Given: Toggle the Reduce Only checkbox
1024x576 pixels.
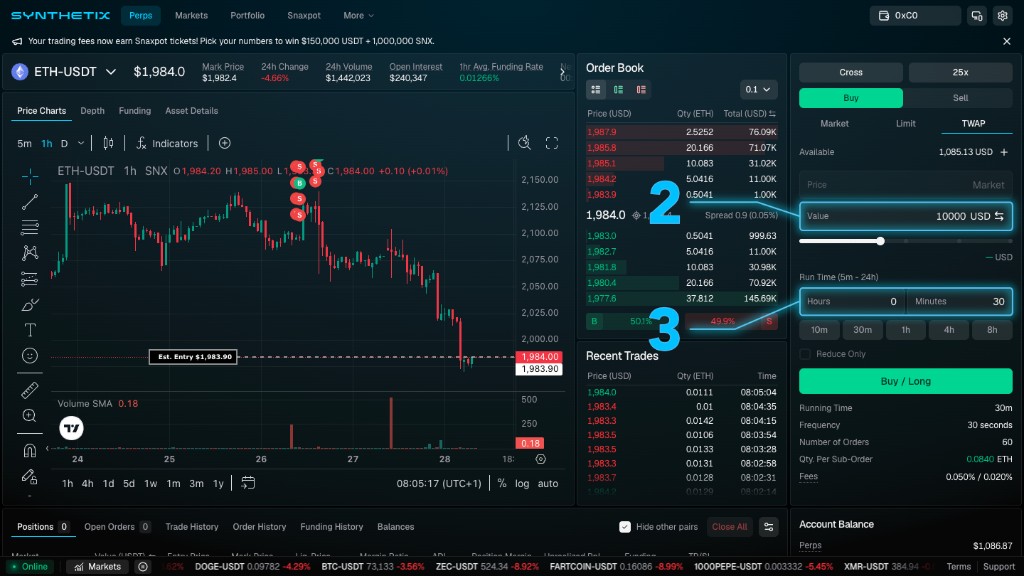Looking at the screenshot, I should tap(805, 354).
